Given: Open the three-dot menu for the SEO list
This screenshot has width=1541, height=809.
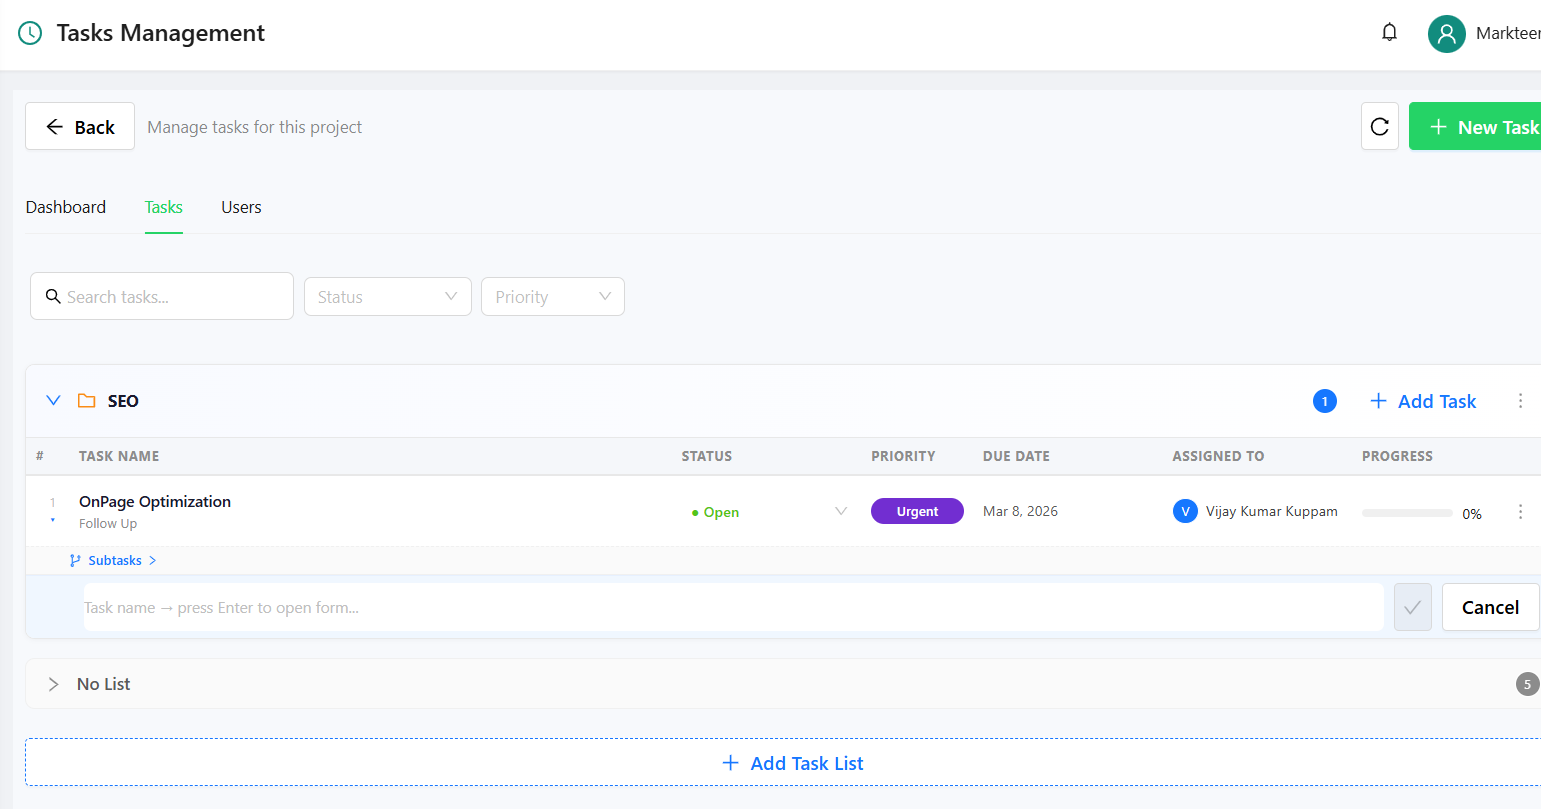Looking at the screenshot, I should click(x=1521, y=400).
